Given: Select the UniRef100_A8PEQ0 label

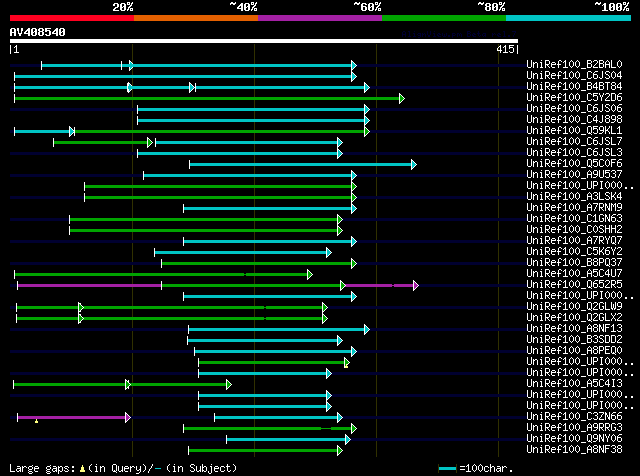Looking at the screenshot, I should 574,351.
